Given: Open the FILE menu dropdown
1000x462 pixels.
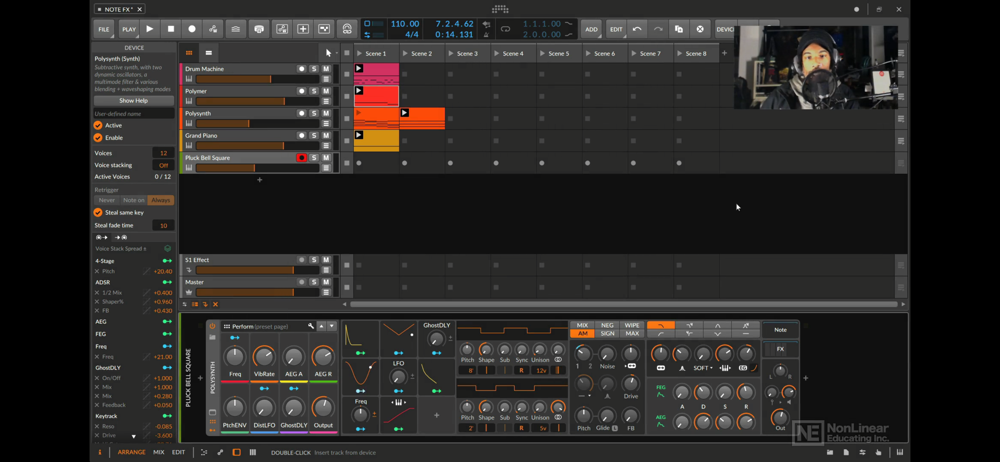Looking at the screenshot, I should coord(104,29).
